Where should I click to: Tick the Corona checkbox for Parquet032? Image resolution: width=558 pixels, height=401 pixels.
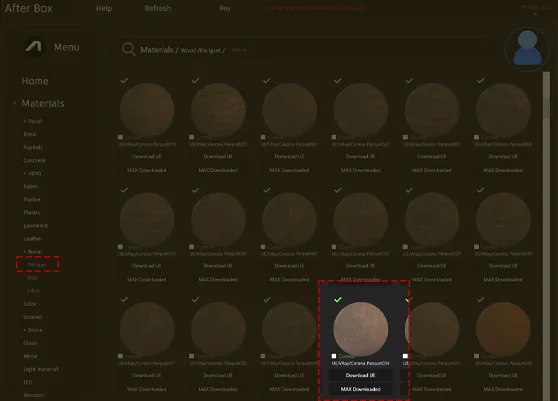(191, 356)
